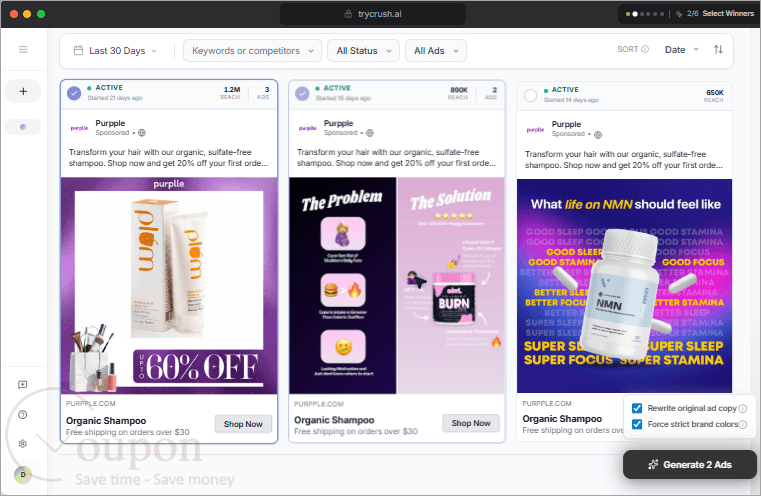Click the 650K REACH stat
761x496 pixels.
[714, 96]
